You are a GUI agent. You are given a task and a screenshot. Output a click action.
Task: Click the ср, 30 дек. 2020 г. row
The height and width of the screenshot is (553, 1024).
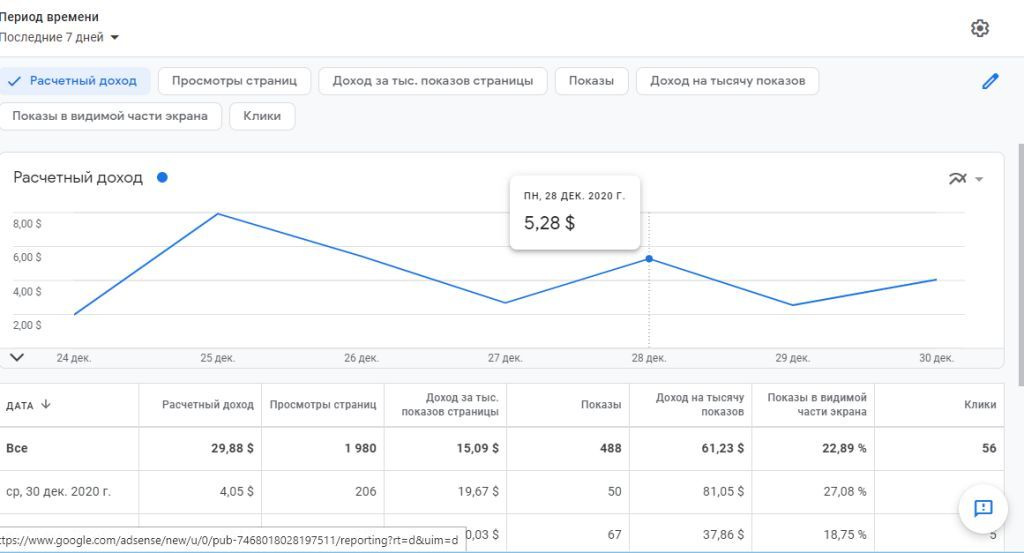coord(59,491)
